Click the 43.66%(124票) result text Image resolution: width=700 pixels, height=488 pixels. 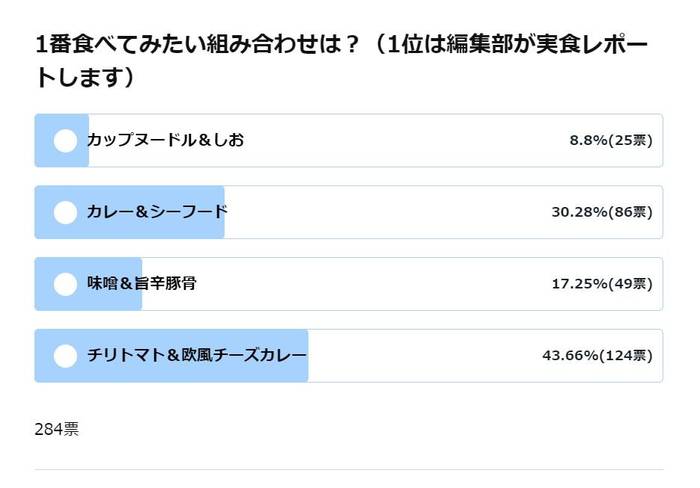point(597,355)
